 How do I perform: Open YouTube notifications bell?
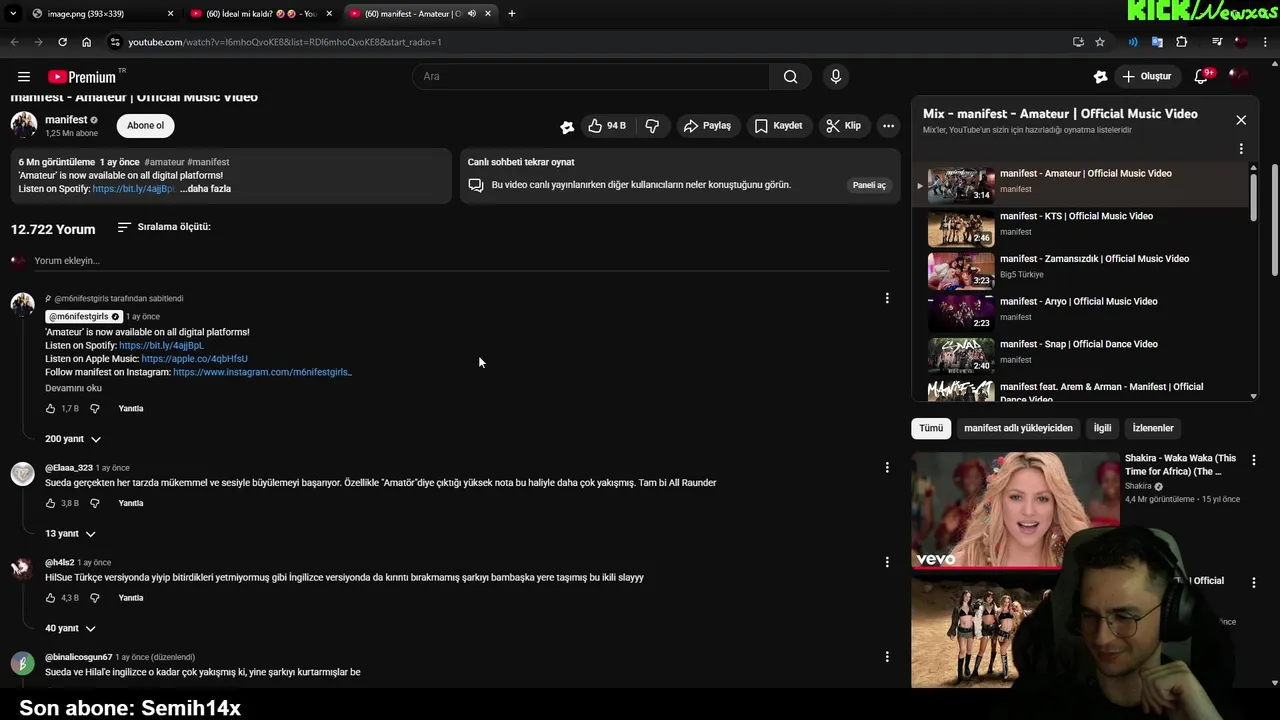click(1202, 77)
